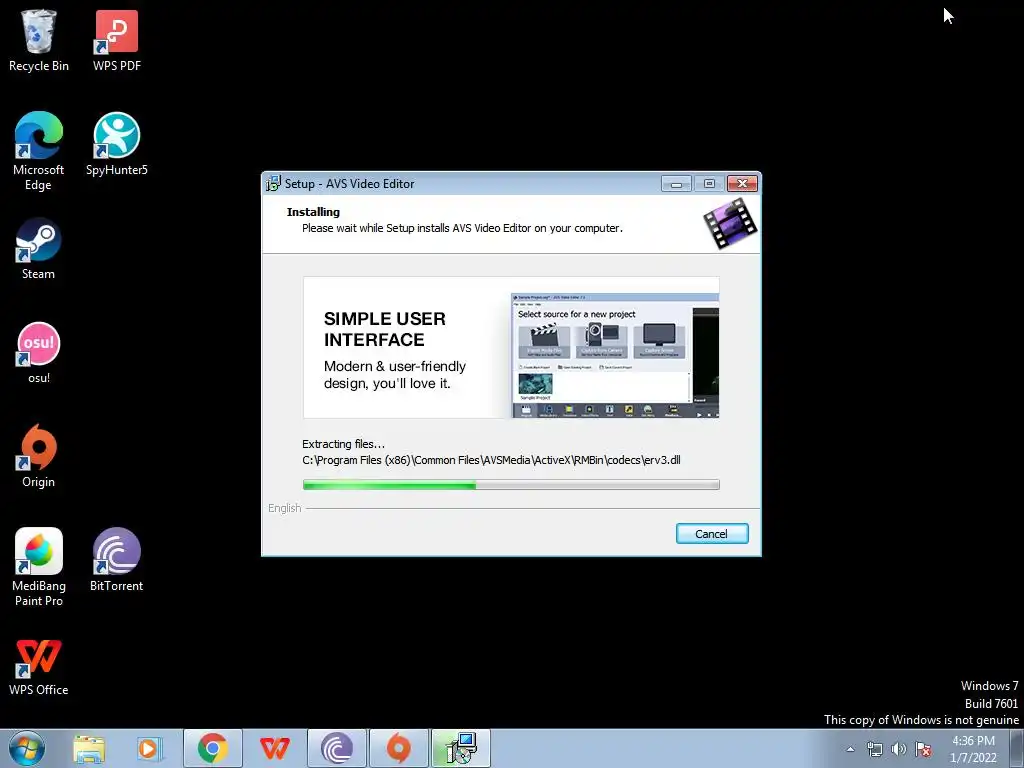Click the disabled maximize button in the setup window
Viewport: 1024px width, 768px height.
coord(709,184)
